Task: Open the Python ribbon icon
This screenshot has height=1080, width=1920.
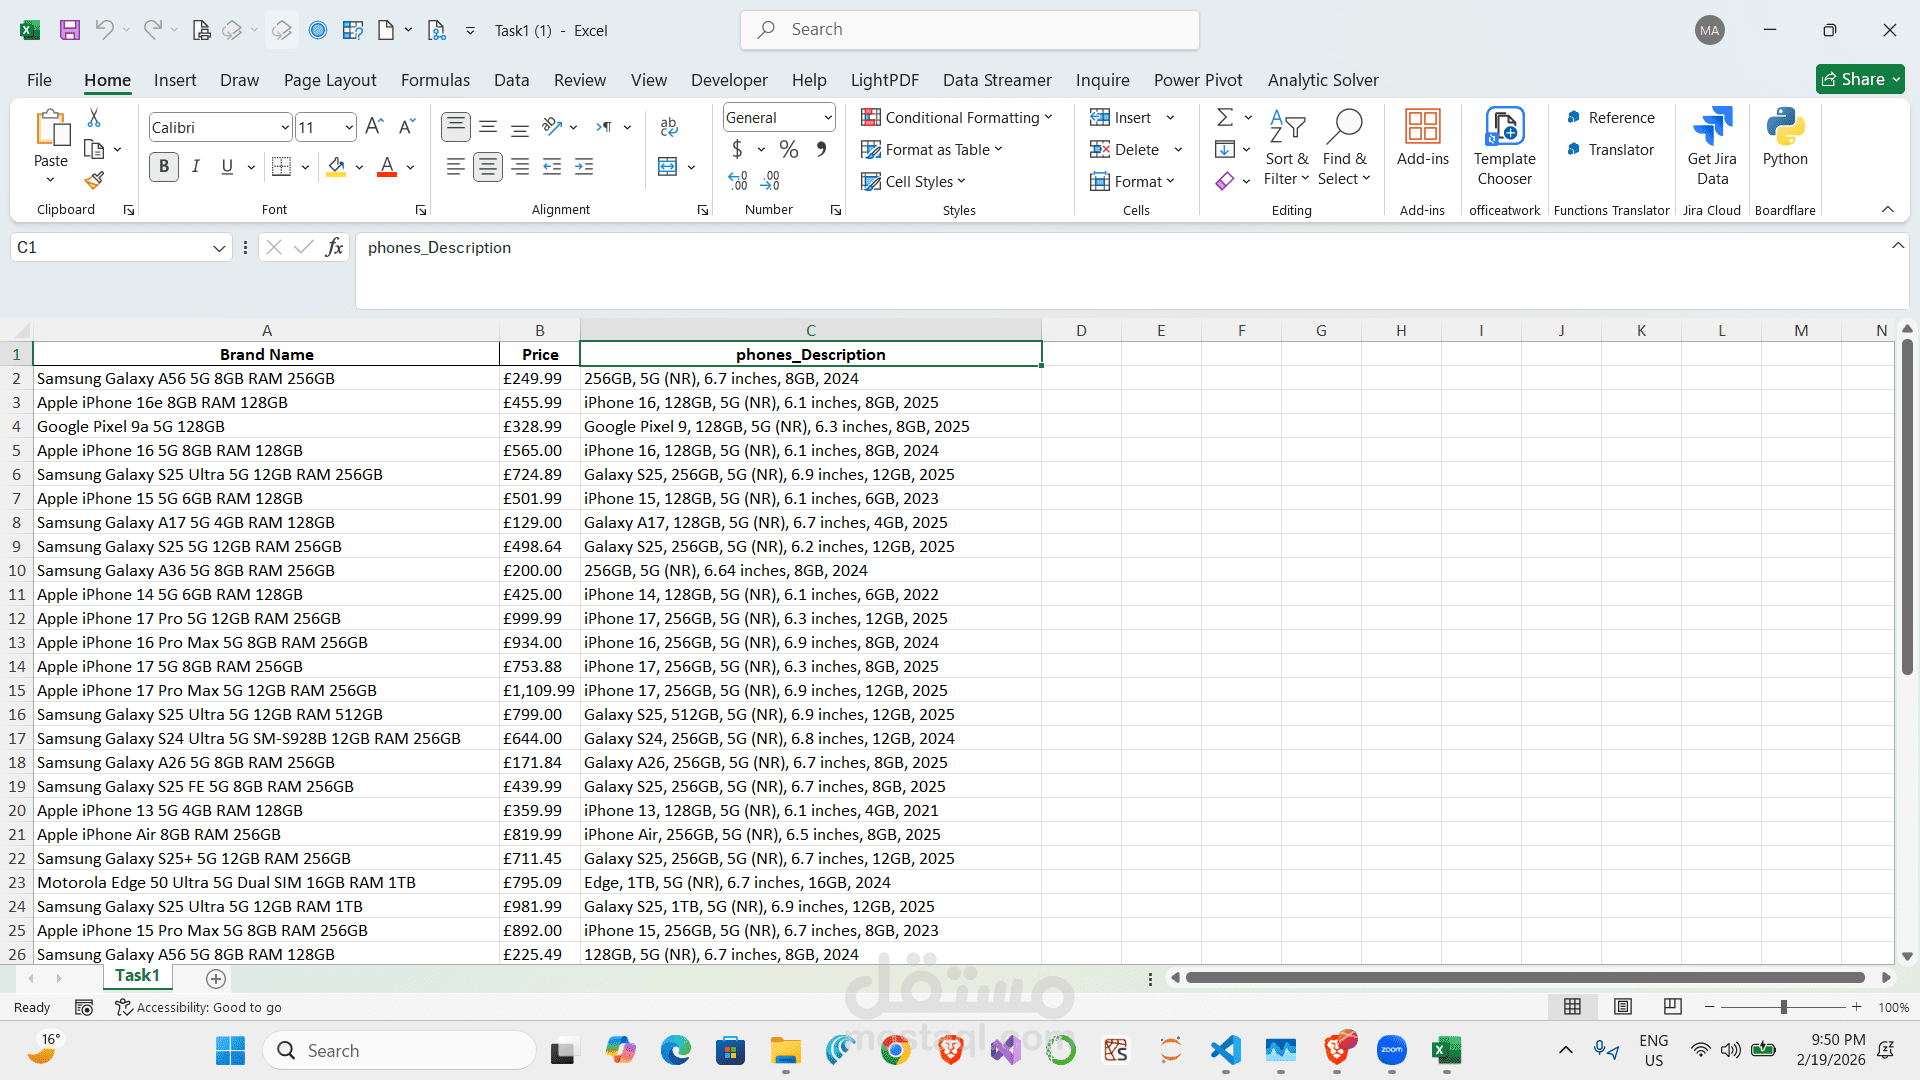Action: click(1784, 138)
